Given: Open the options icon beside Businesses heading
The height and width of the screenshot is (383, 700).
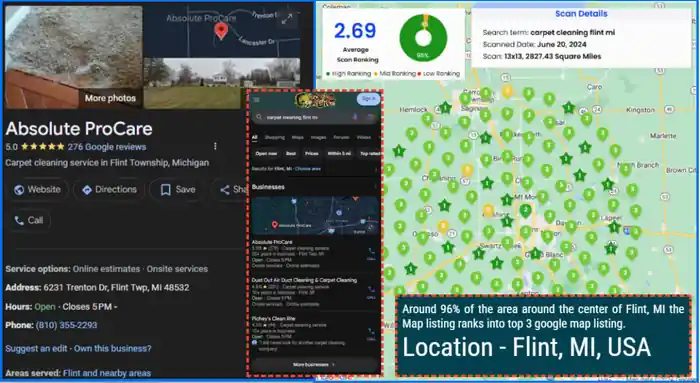Looking at the screenshot, I should (x=376, y=187).
